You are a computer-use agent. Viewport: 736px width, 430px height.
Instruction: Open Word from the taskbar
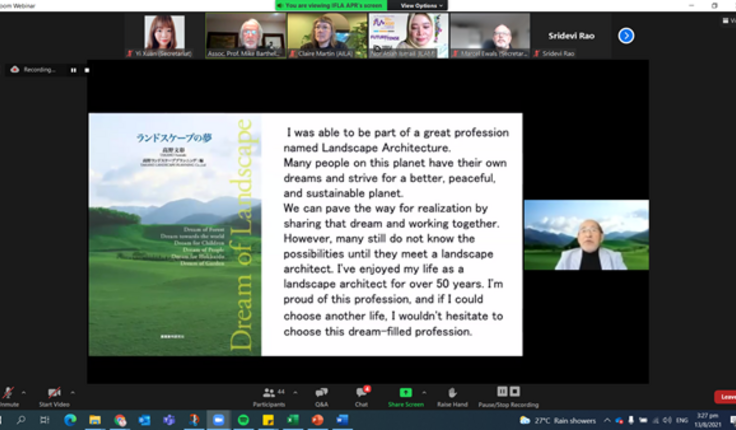(x=342, y=420)
